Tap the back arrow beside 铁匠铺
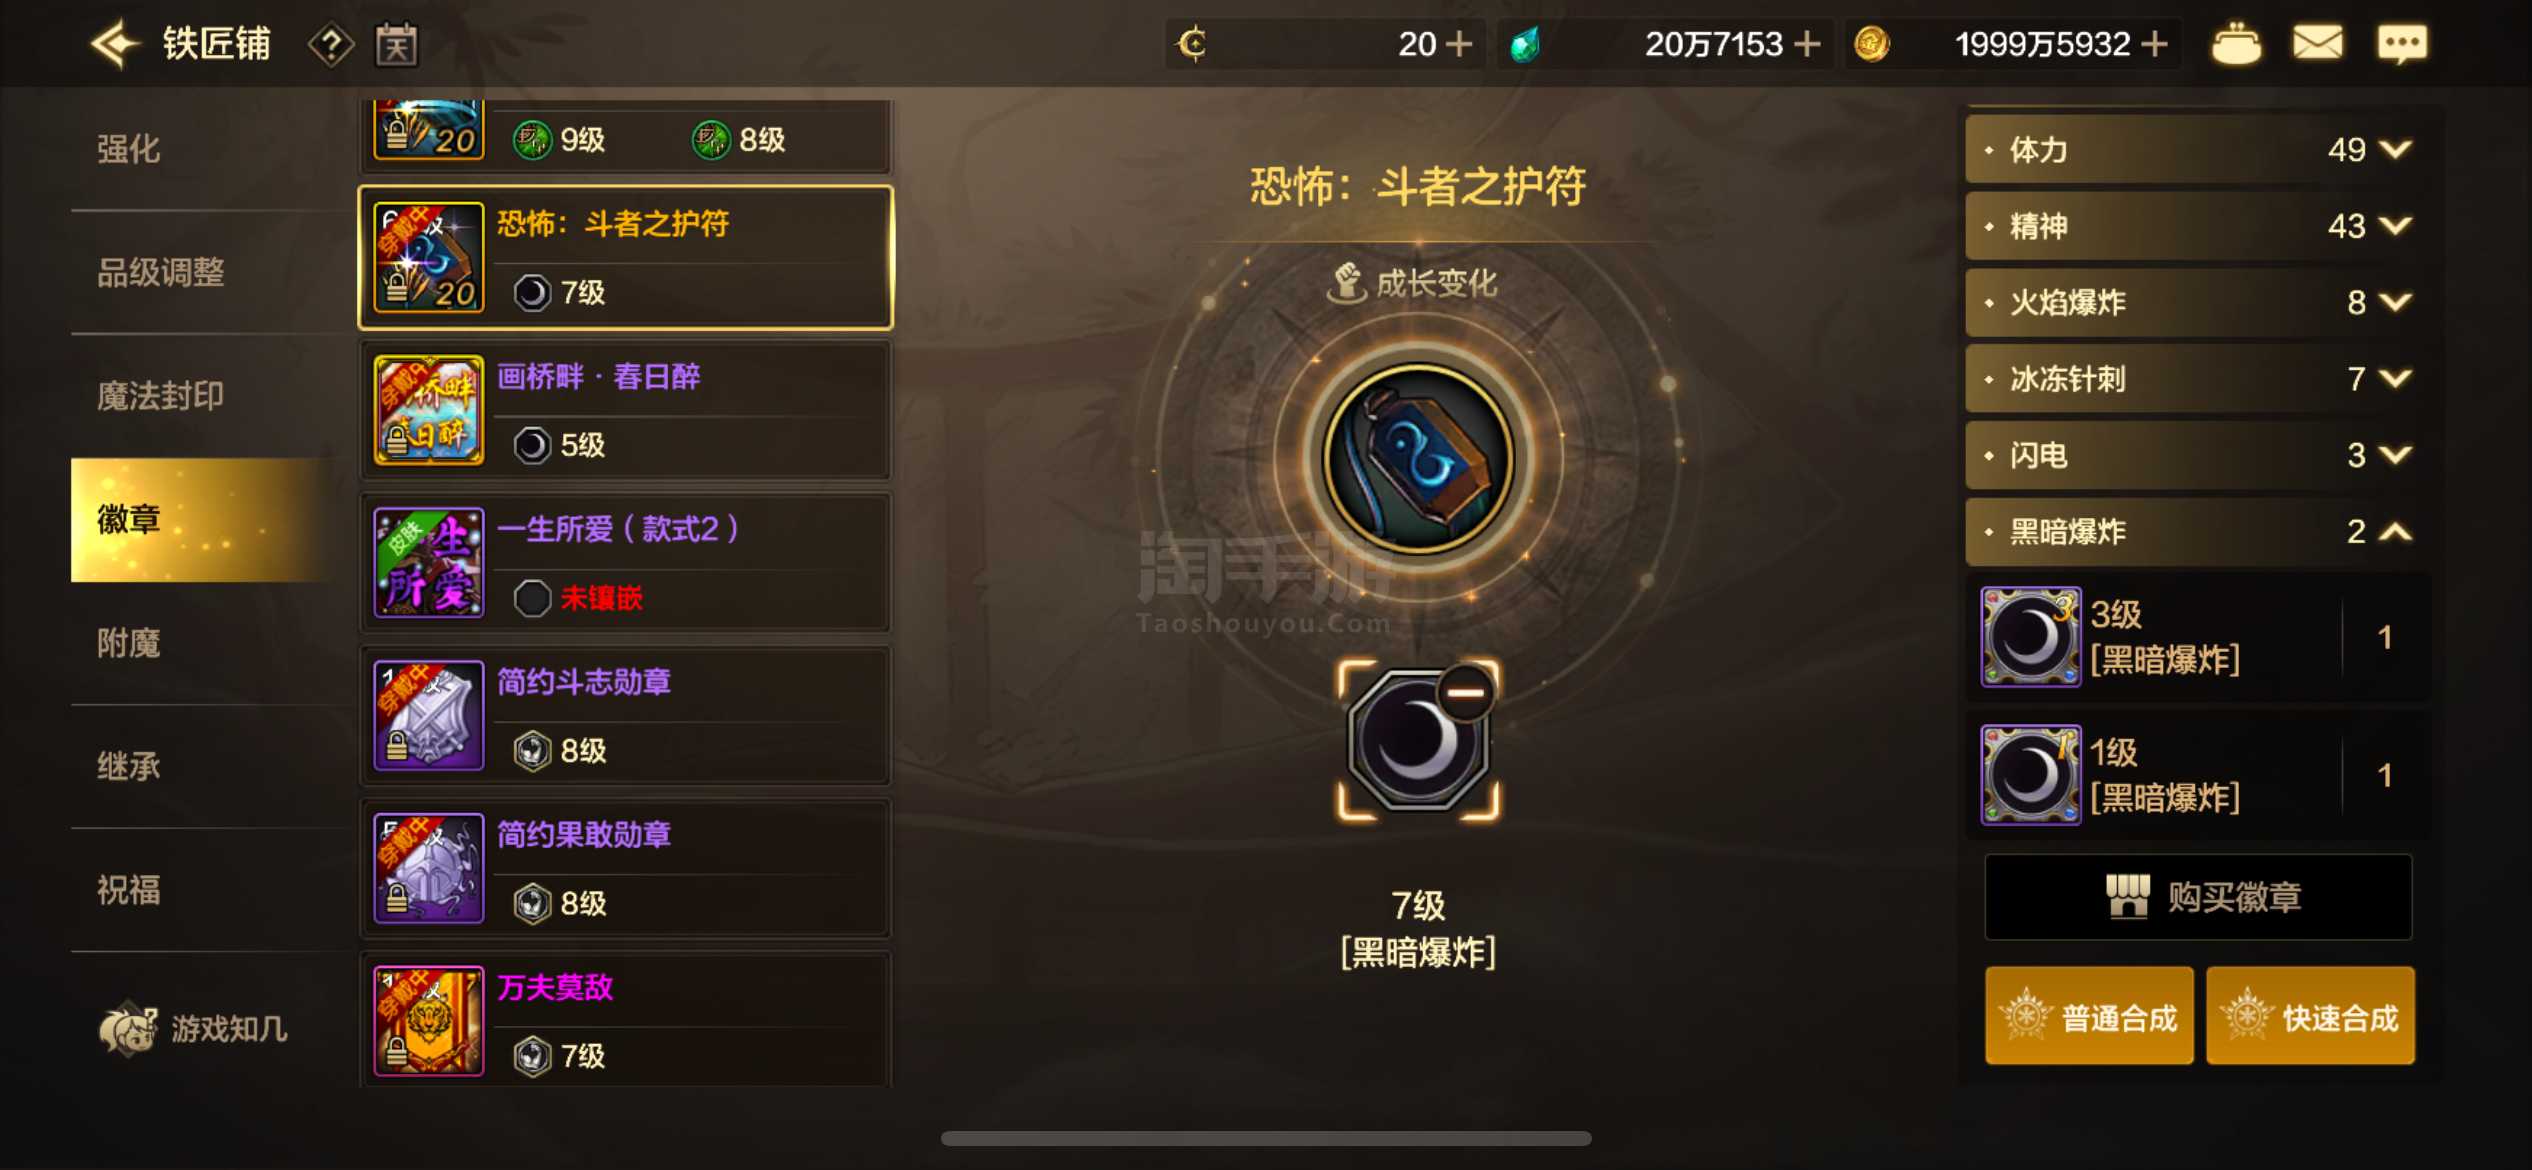 (x=115, y=44)
